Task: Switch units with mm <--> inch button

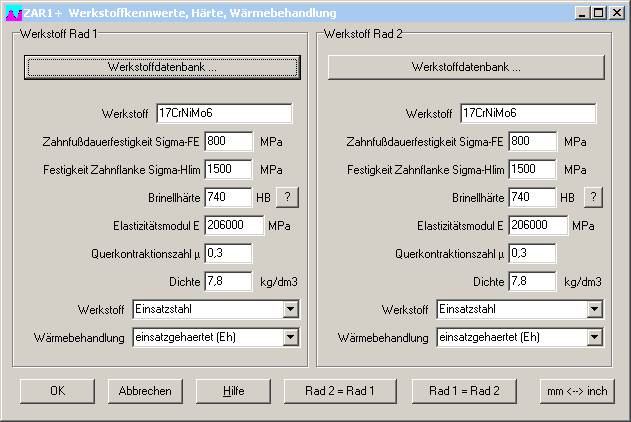Action: click(576, 391)
